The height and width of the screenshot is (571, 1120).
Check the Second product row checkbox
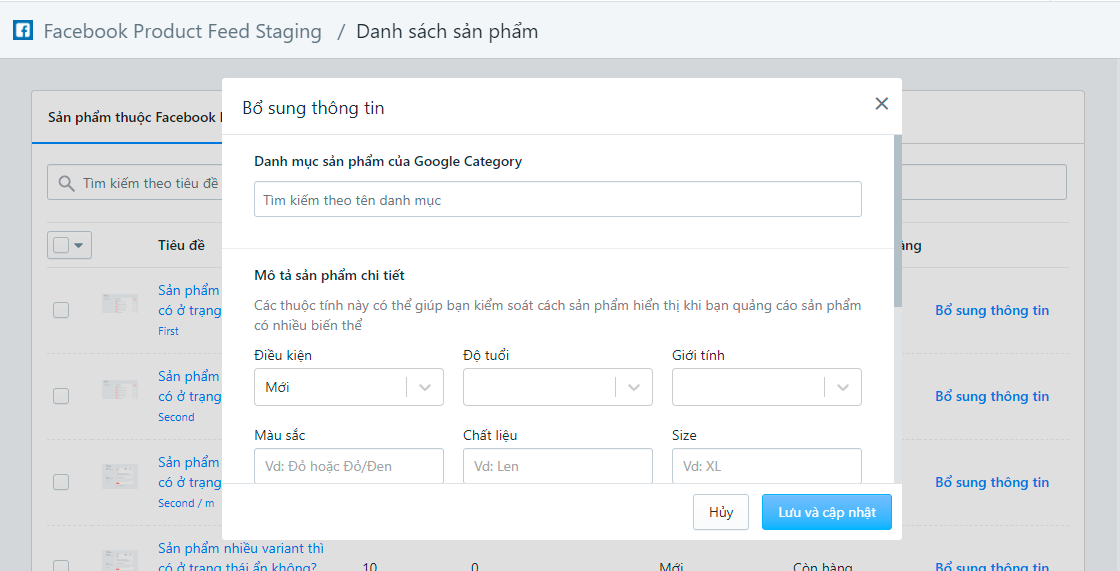click(x=61, y=396)
